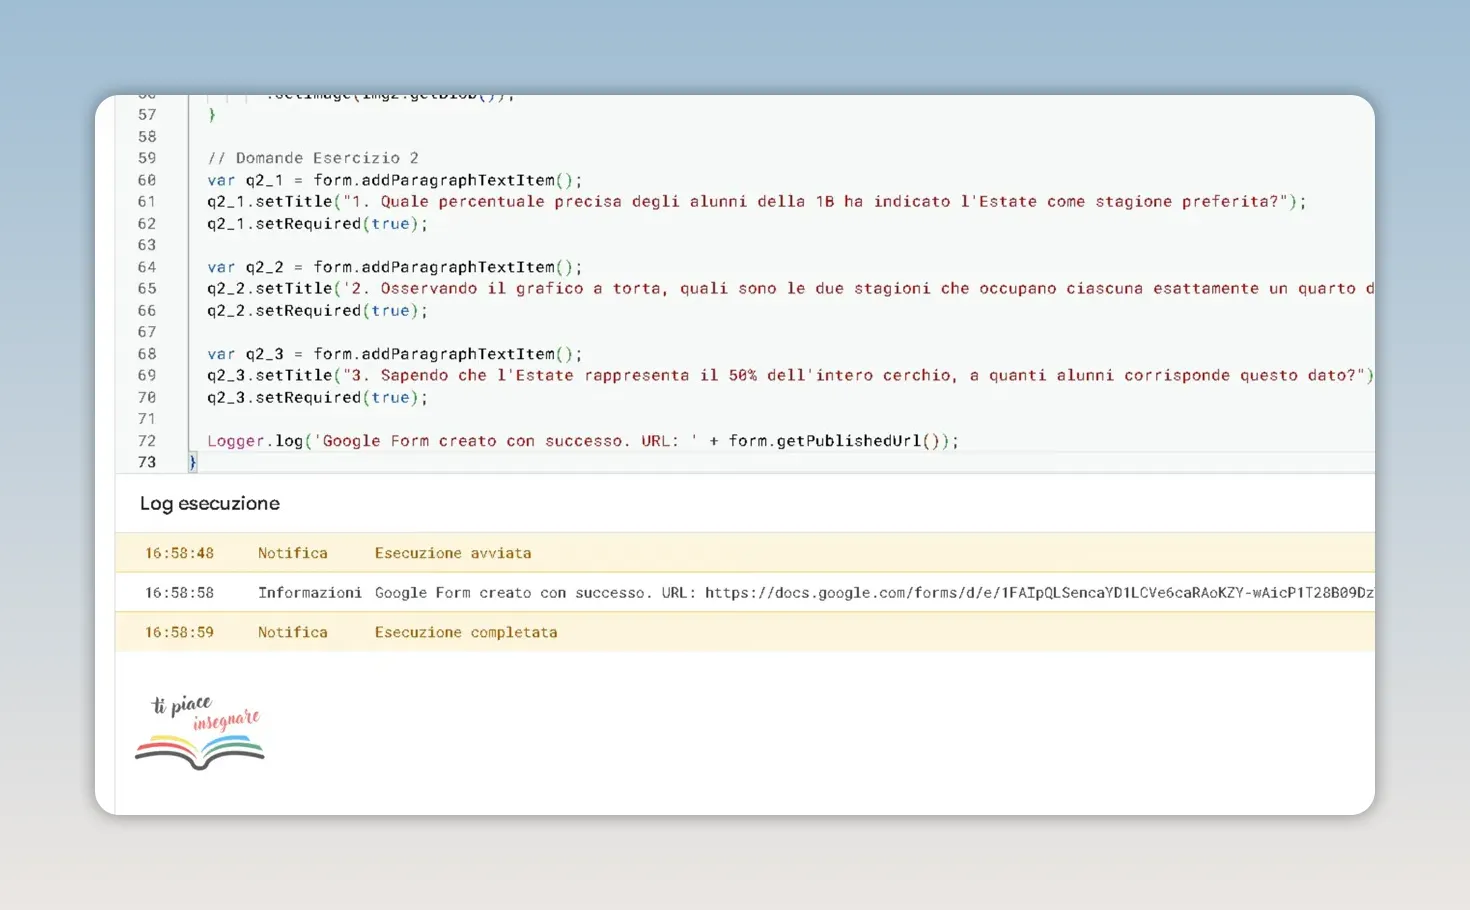Click the "var q2_1" declaration line
The image size is (1470, 910).
coord(395,180)
